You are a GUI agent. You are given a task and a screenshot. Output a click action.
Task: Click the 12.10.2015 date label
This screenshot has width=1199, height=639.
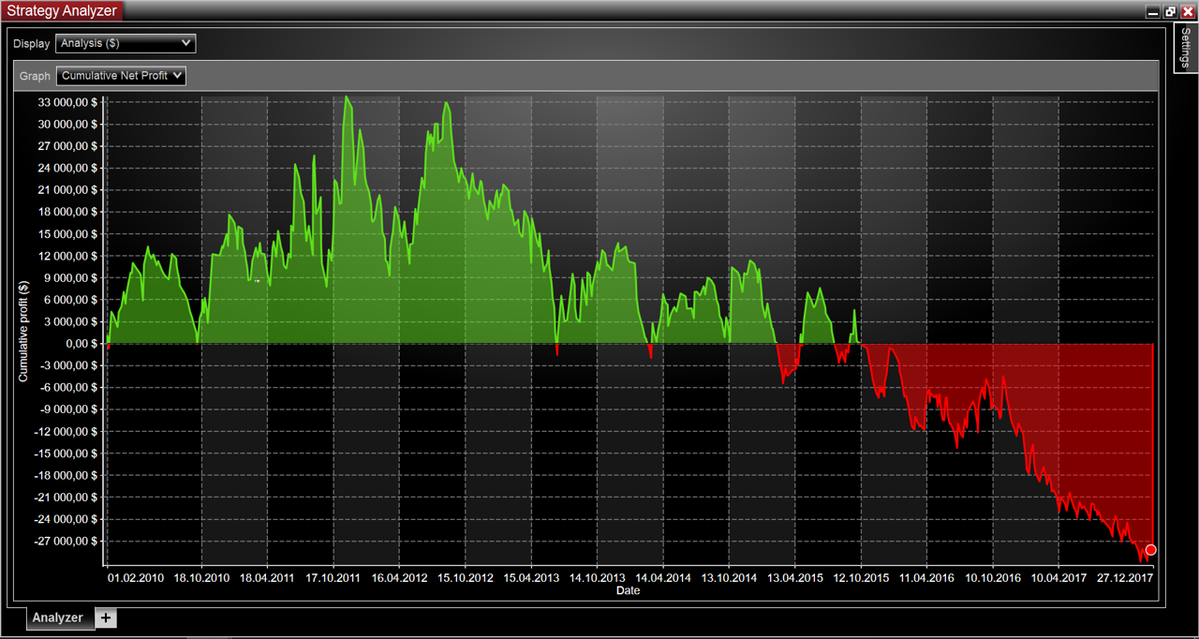(862, 578)
